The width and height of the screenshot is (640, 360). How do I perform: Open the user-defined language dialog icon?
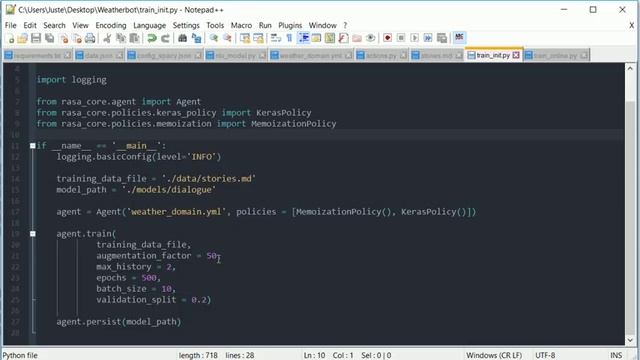click(316, 38)
